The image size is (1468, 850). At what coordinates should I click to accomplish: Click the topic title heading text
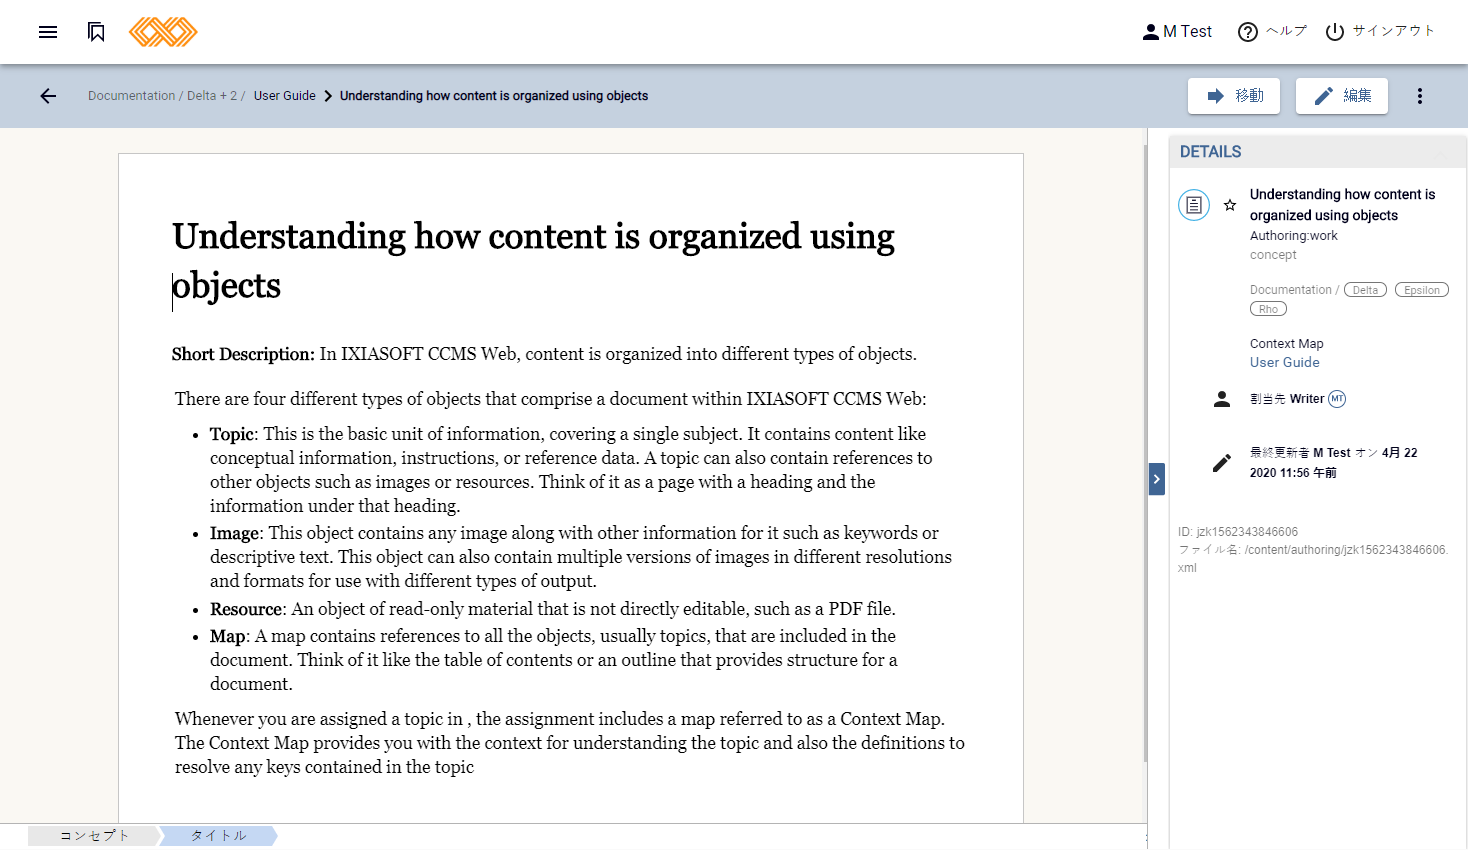pos(533,261)
